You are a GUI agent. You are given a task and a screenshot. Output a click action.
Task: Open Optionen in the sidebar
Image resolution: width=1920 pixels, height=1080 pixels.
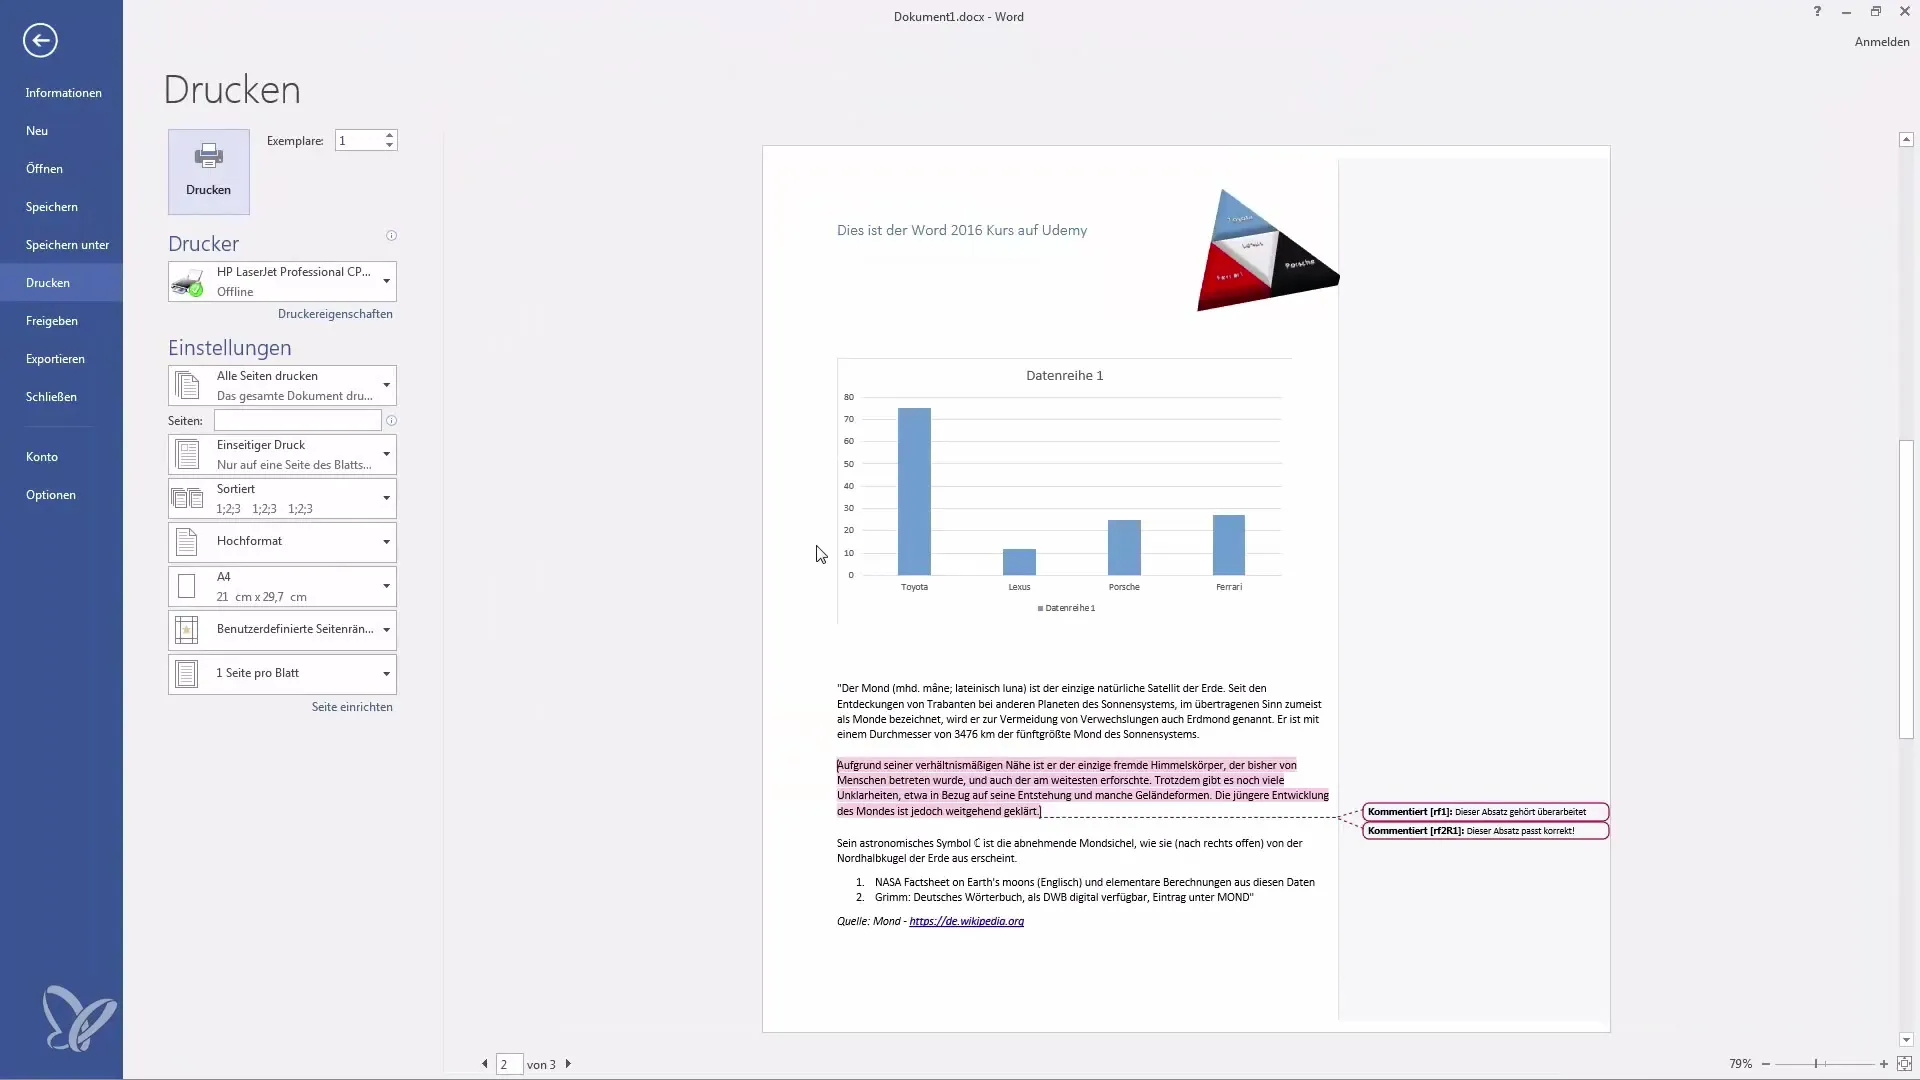click(62, 495)
